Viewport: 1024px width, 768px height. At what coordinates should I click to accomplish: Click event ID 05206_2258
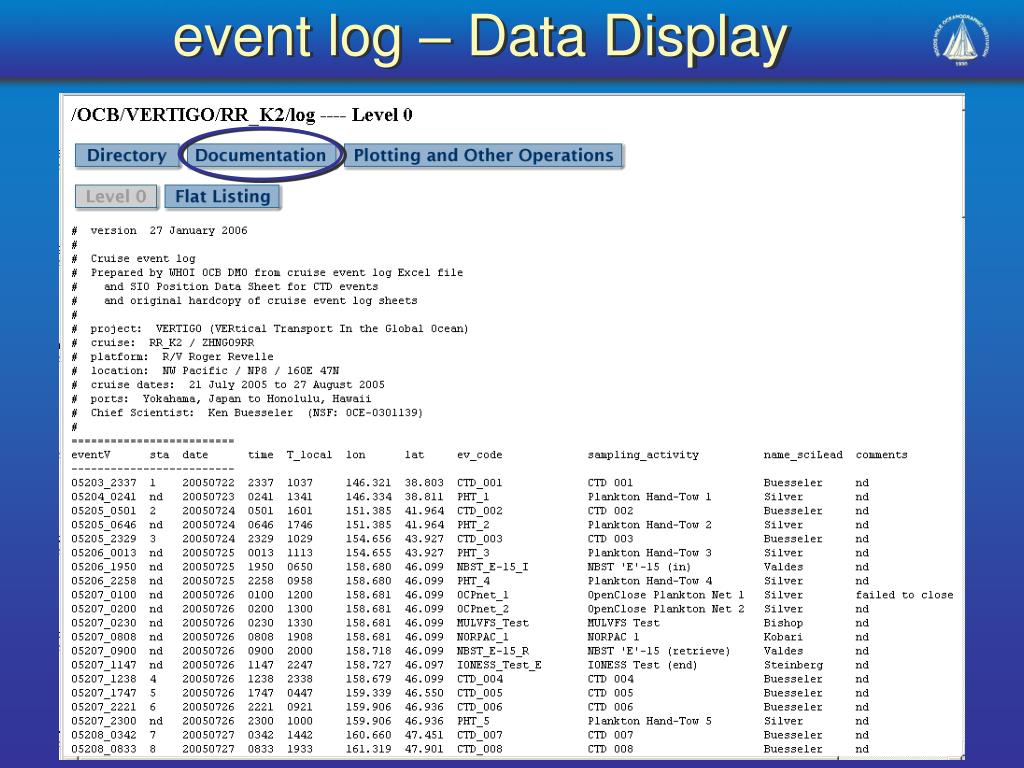coord(104,581)
